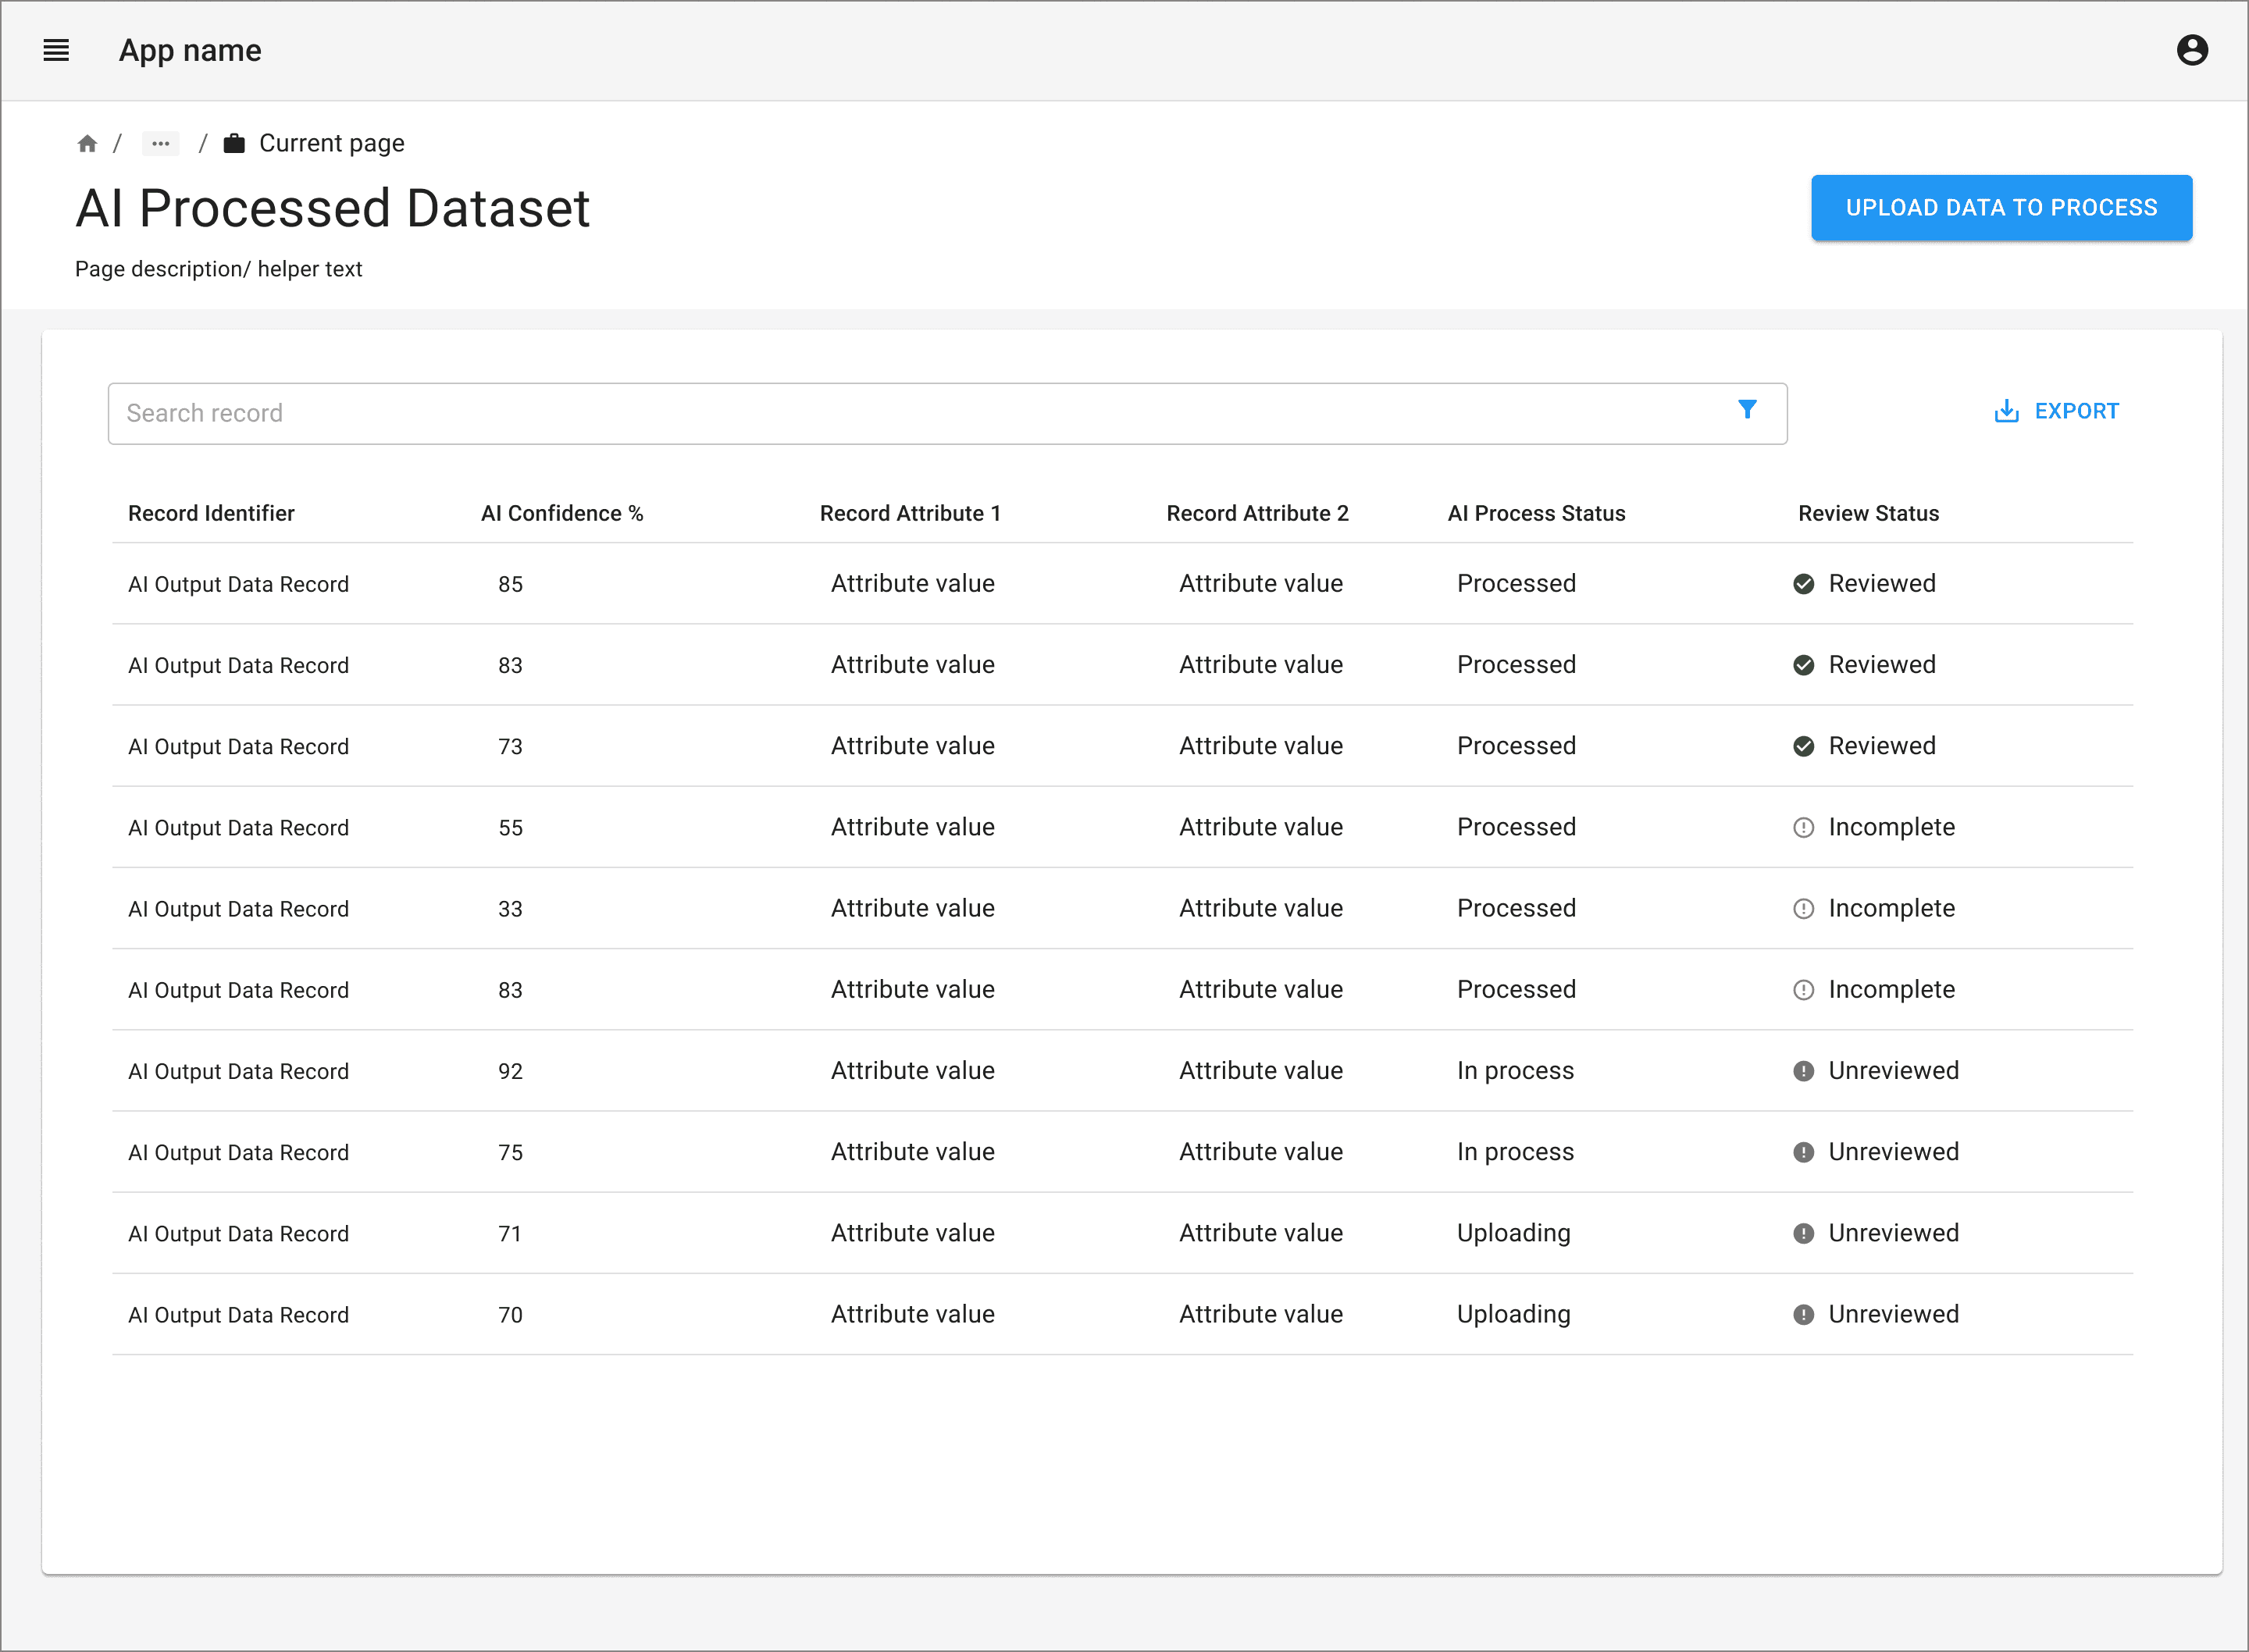The height and width of the screenshot is (1652, 2249).
Task: Click the EXPORT text button
Action: (2076, 411)
